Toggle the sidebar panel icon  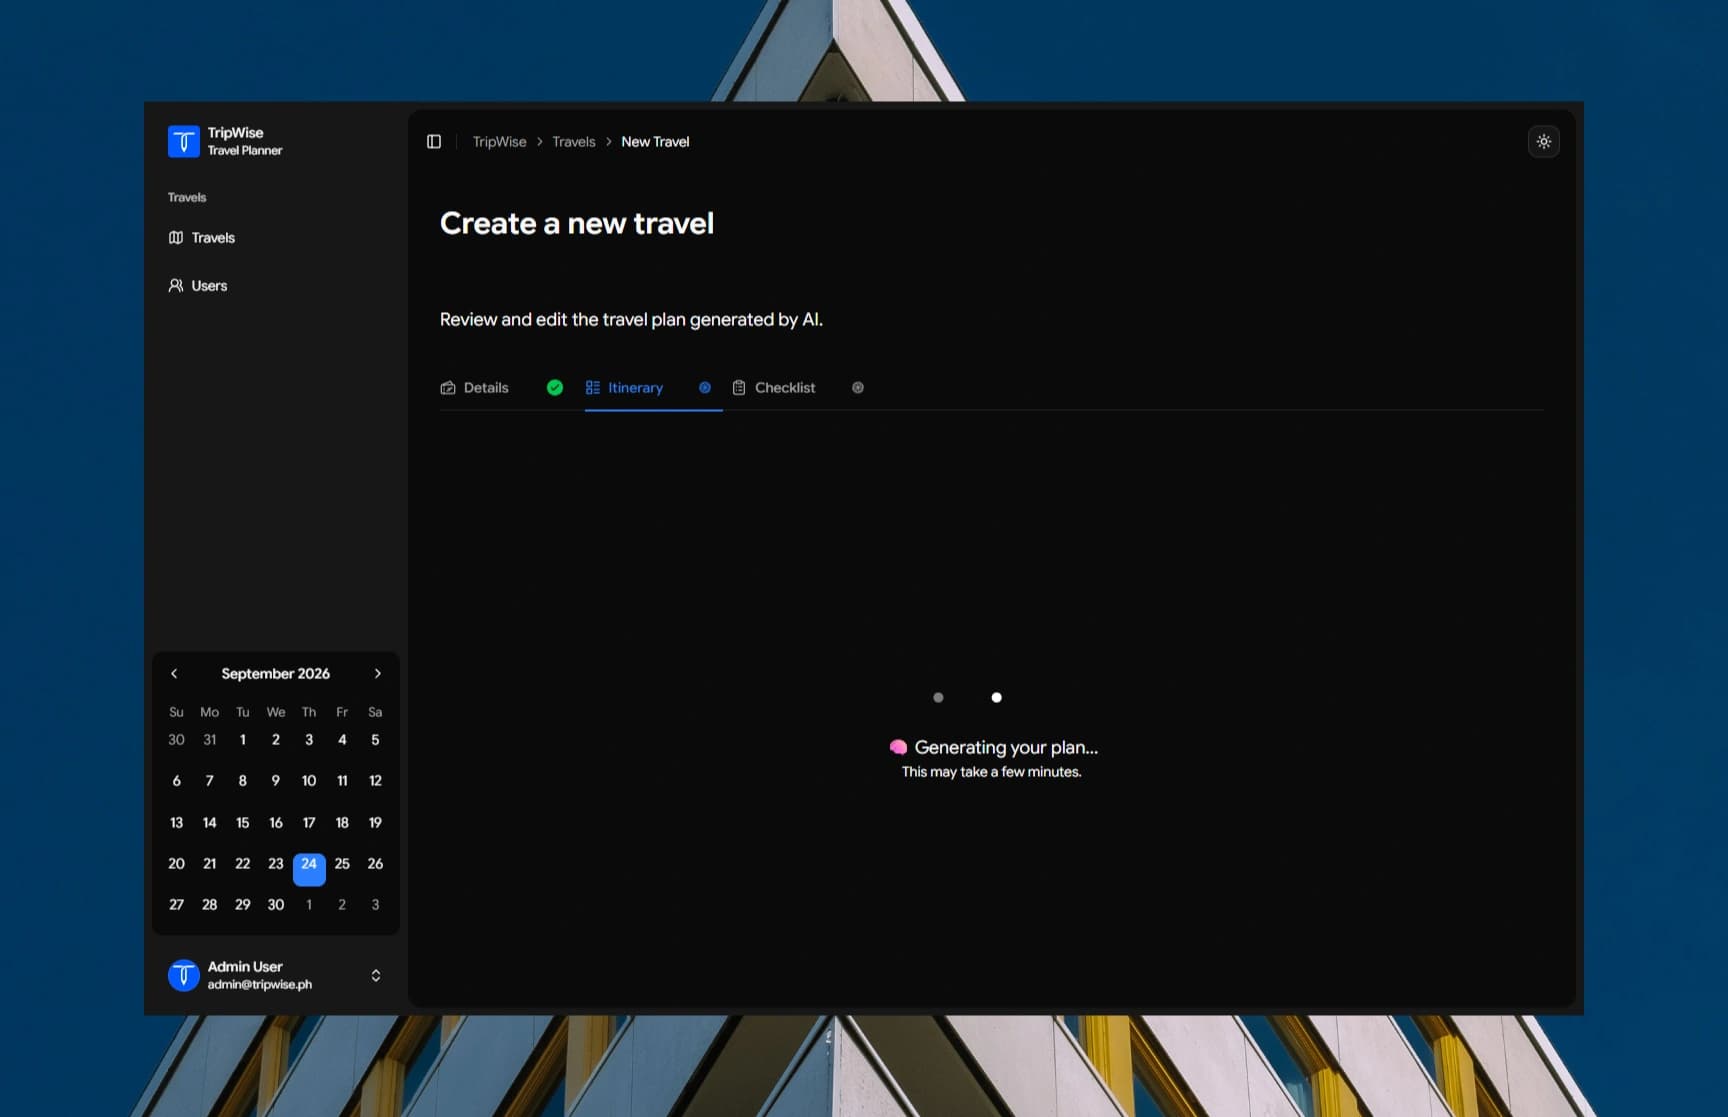tap(434, 142)
